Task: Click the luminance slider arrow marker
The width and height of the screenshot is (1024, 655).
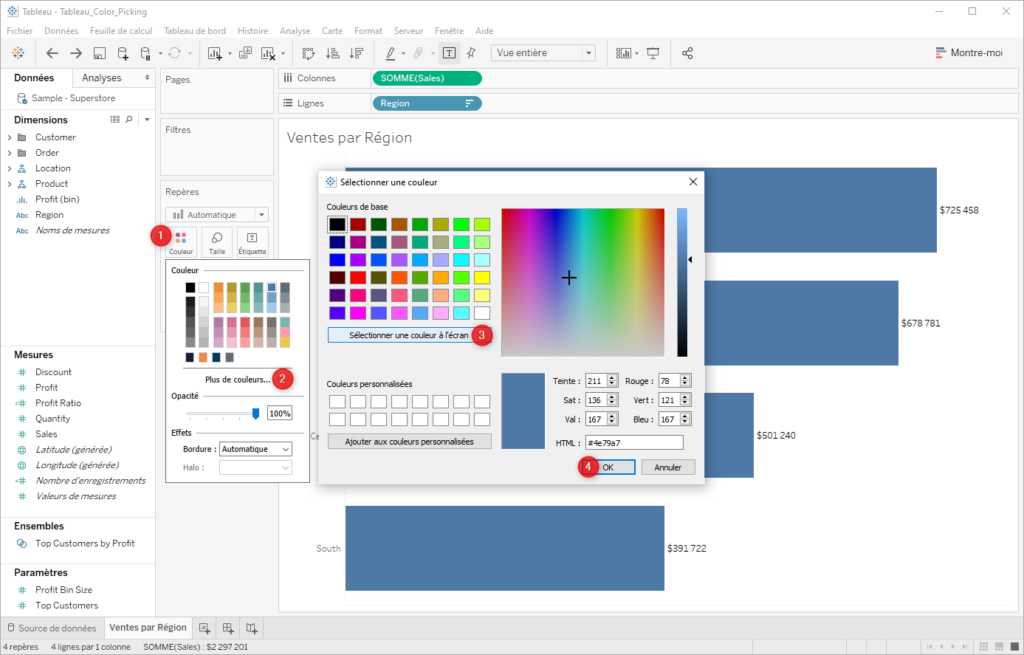Action: click(690, 260)
